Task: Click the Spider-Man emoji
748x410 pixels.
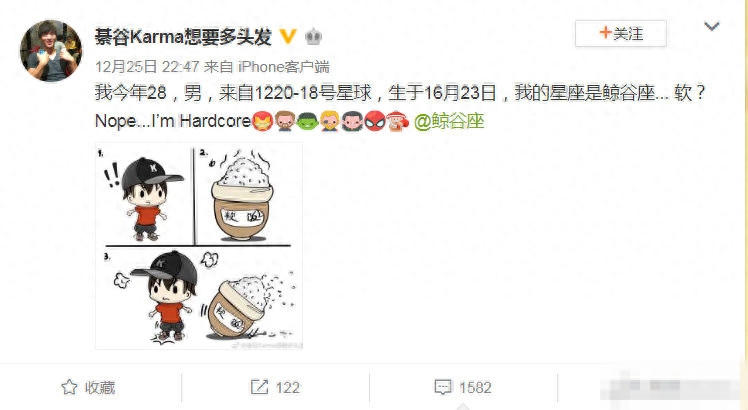Action: [375, 121]
